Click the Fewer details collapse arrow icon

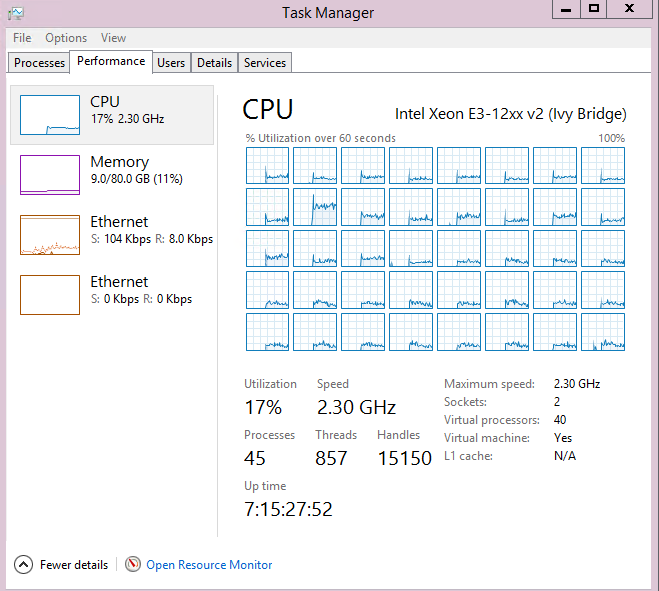24,565
